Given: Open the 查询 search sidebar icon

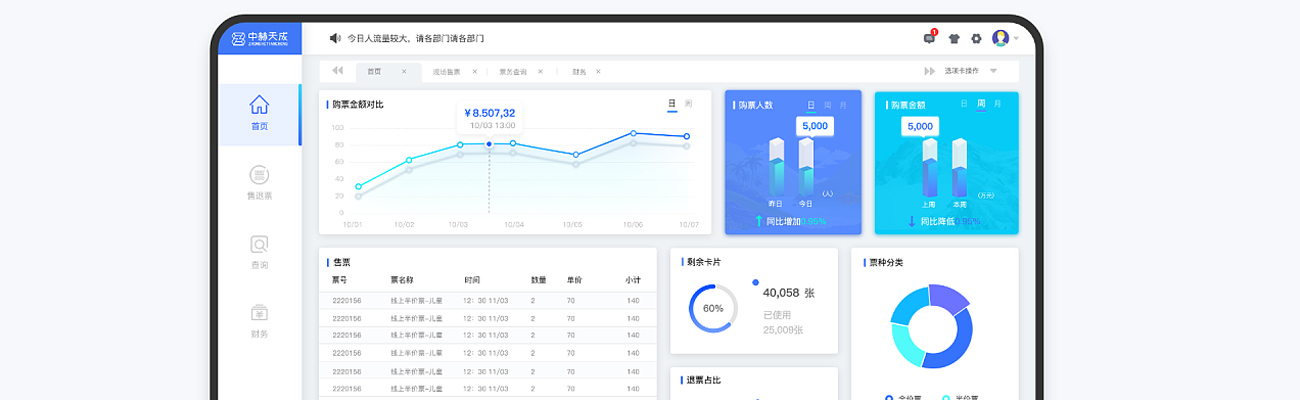Looking at the screenshot, I should [259, 244].
